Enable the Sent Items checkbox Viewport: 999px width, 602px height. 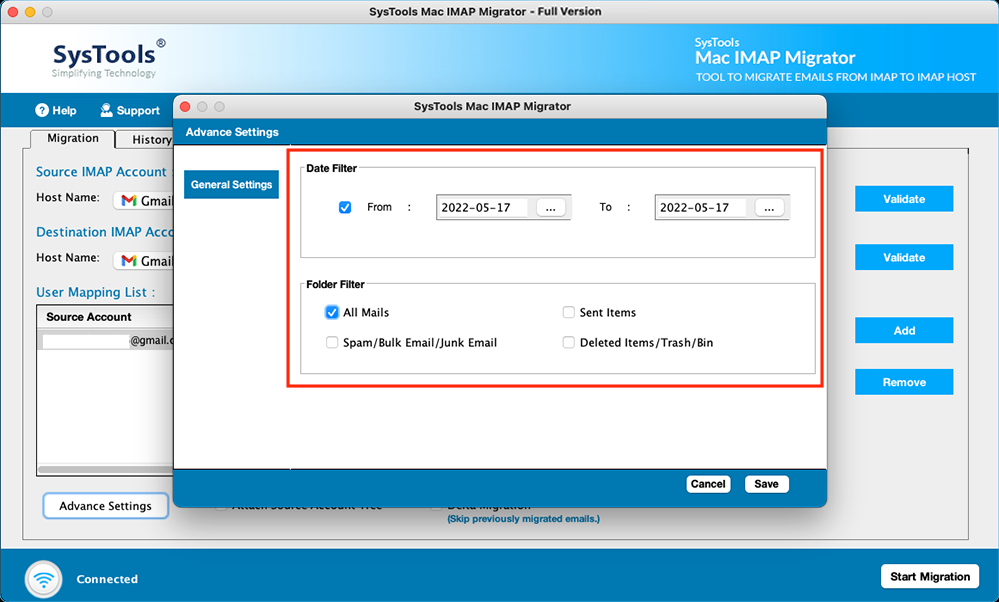click(568, 312)
